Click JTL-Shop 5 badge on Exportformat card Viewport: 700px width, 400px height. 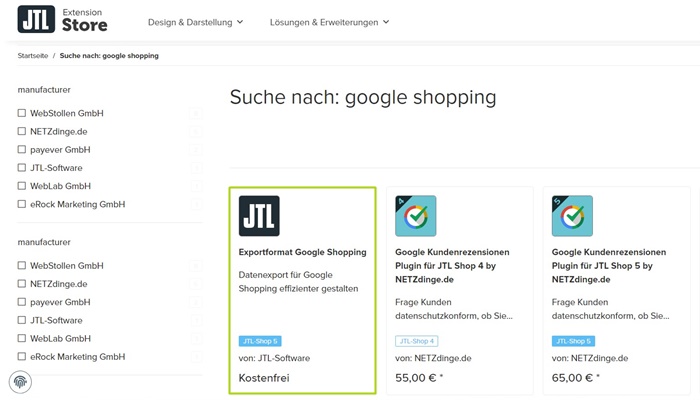click(x=260, y=341)
